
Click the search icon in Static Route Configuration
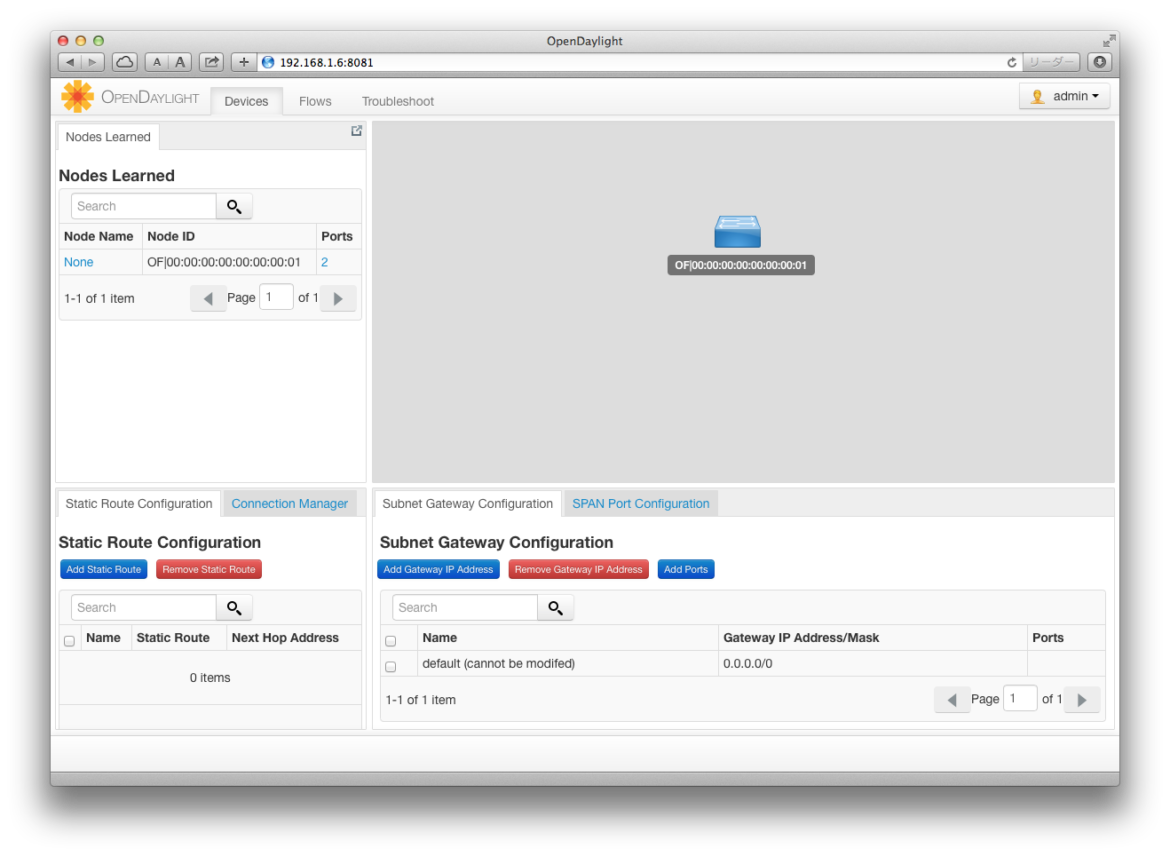(234, 607)
